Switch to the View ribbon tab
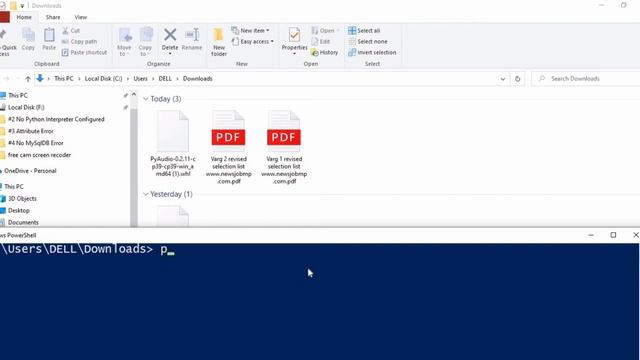 [x=81, y=17]
